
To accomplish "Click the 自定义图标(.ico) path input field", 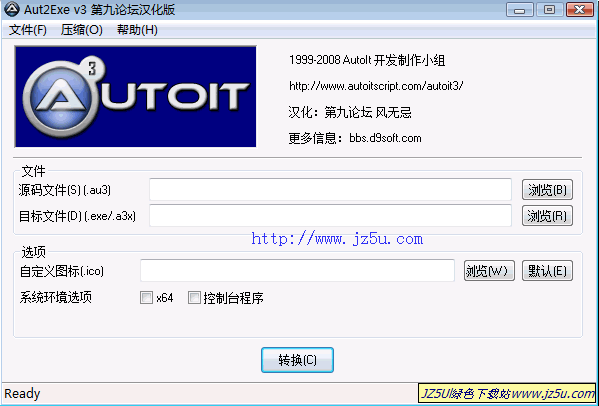I will pos(297,270).
